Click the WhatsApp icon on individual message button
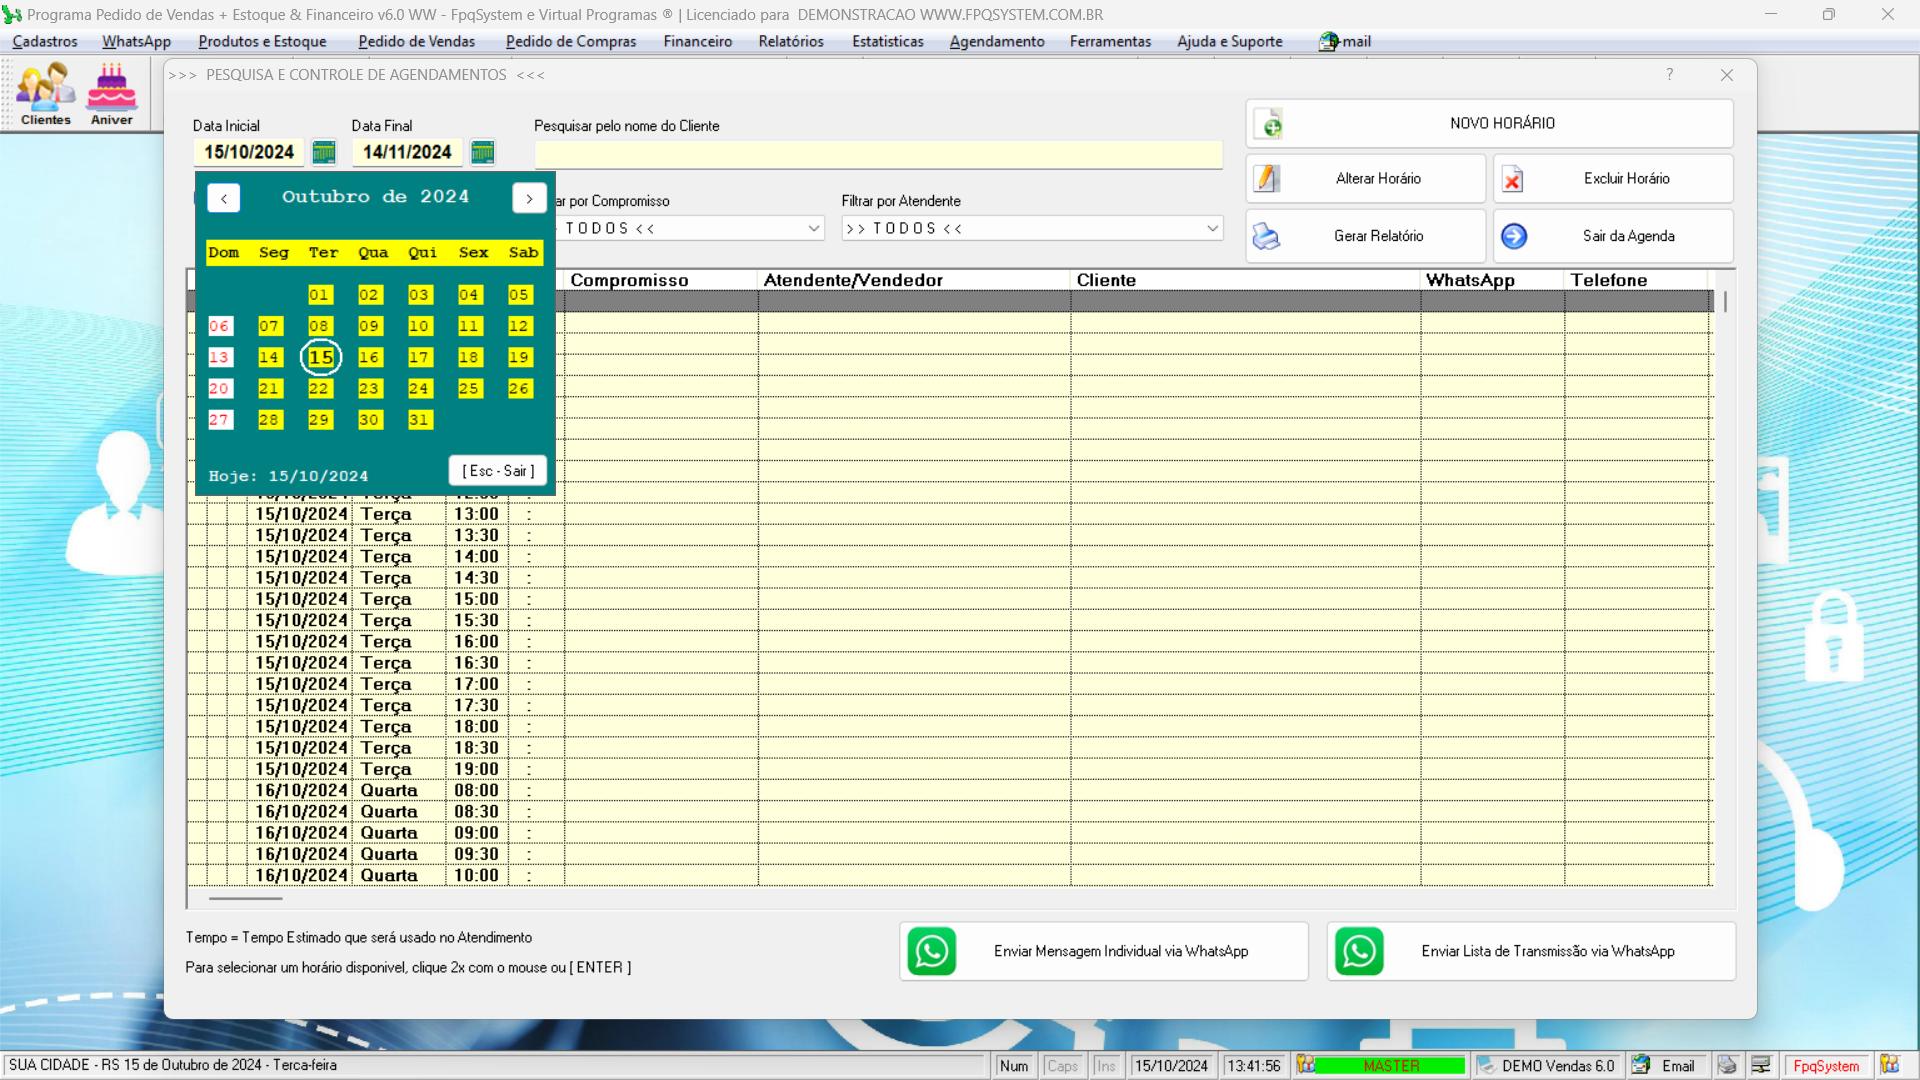The width and height of the screenshot is (1920, 1080). 932,951
